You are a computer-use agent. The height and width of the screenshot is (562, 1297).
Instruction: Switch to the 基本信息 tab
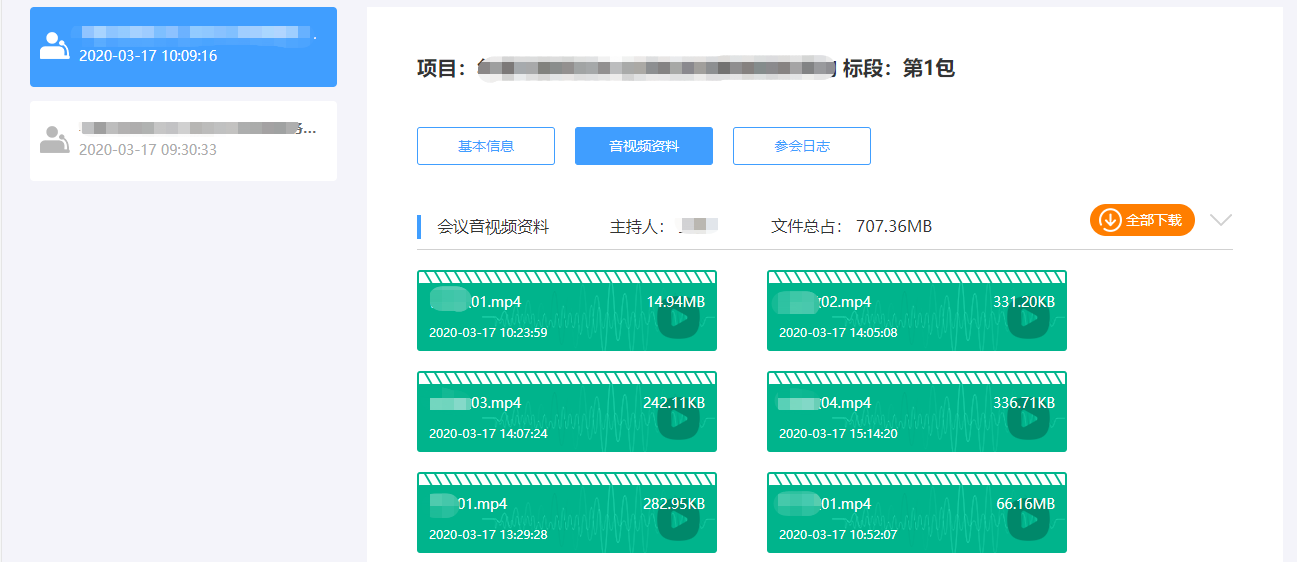click(486, 146)
